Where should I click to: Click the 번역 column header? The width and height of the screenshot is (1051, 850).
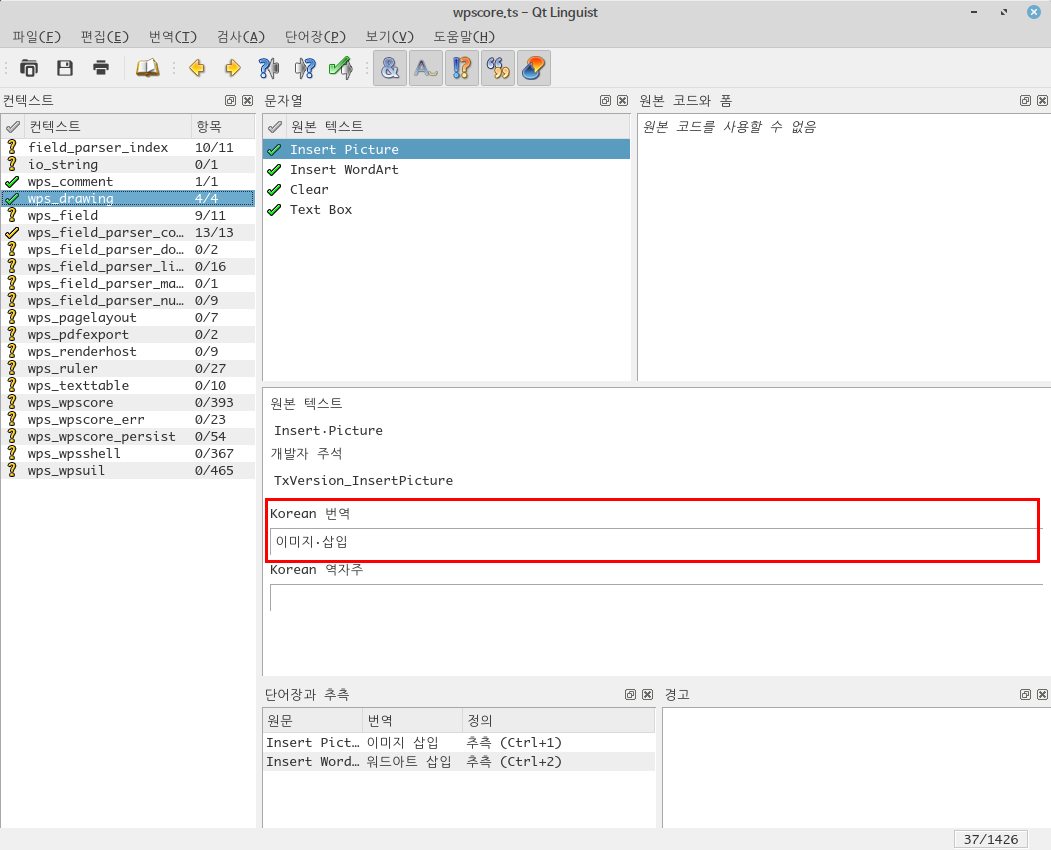point(412,721)
